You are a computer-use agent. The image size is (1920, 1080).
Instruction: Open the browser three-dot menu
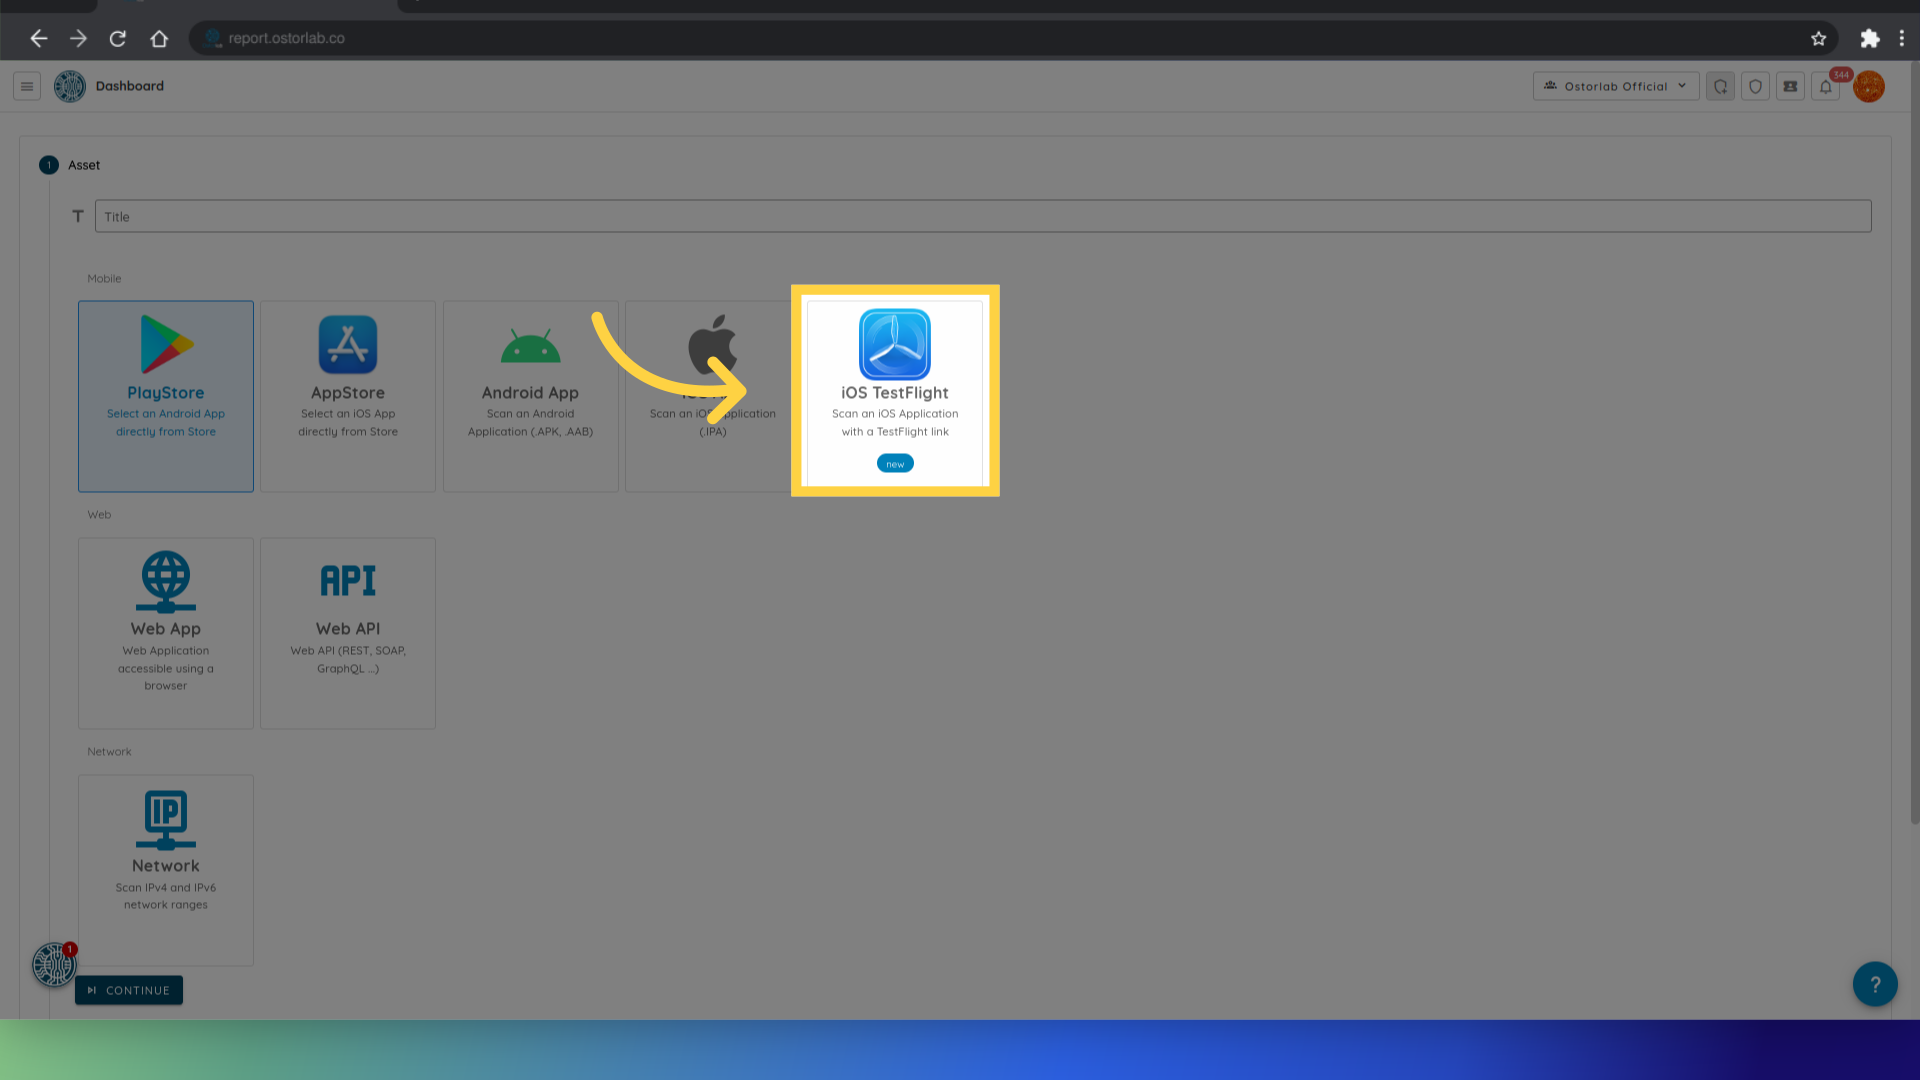1901,38
